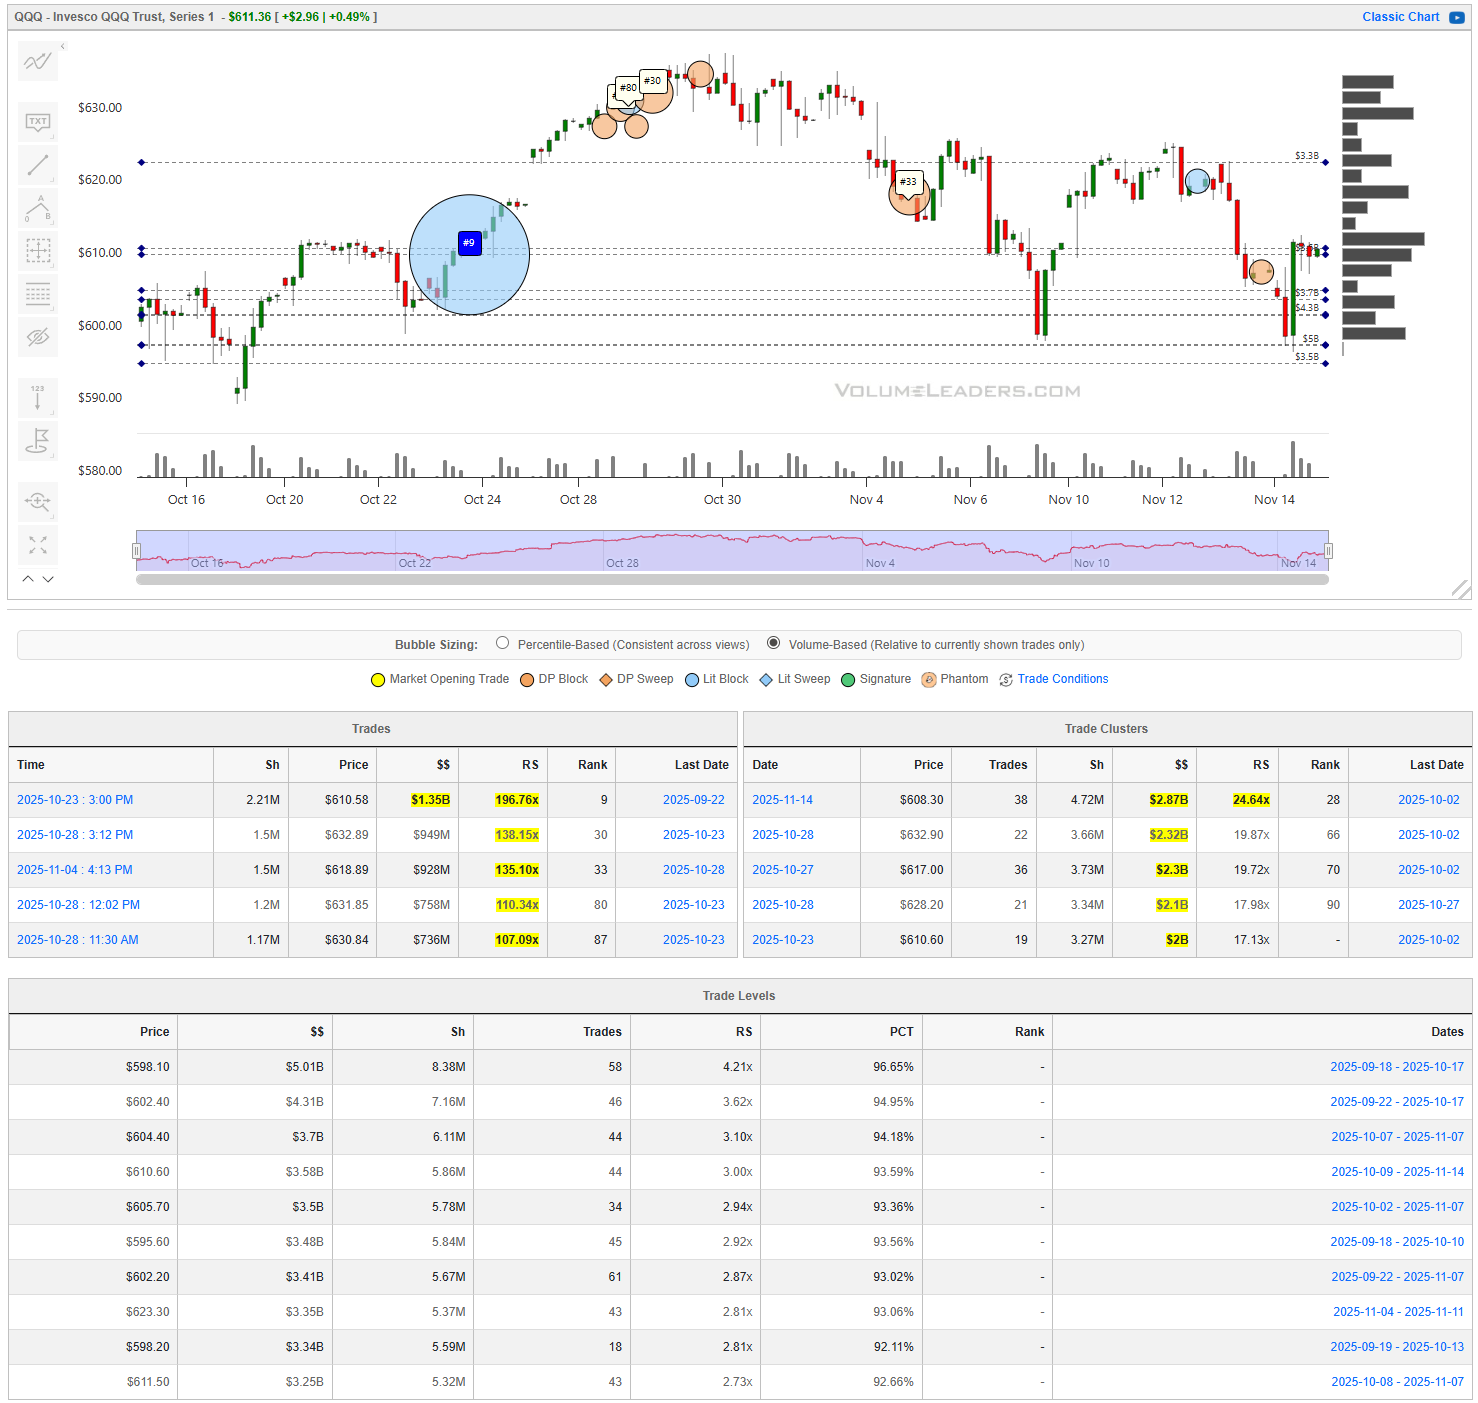The width and height of the screenshot is (1478, 1403).
Task: Open trade 2025-10-28 : 3:12 PM
Action: pyautogui.click(x=75, y=835)
